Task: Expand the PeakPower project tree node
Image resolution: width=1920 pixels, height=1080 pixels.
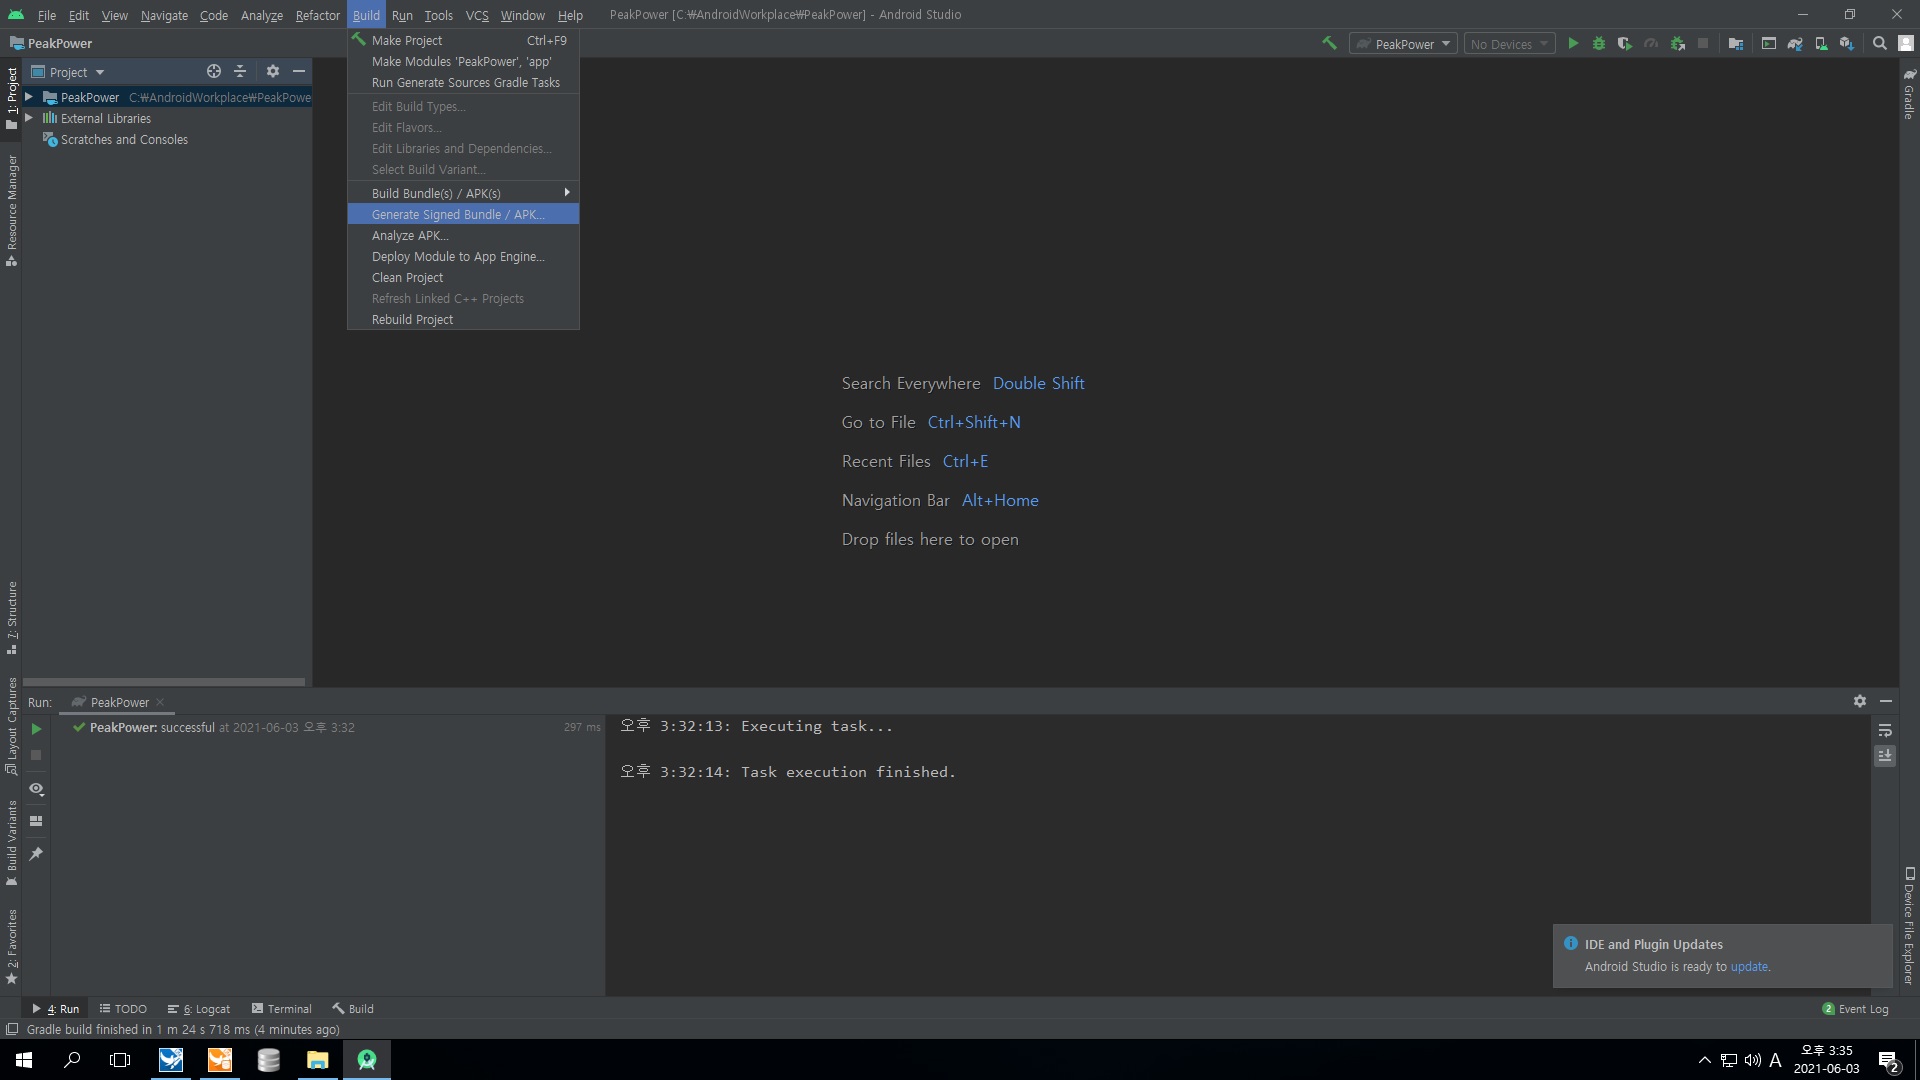Action: pyautogui.click(x=29, y=97)
